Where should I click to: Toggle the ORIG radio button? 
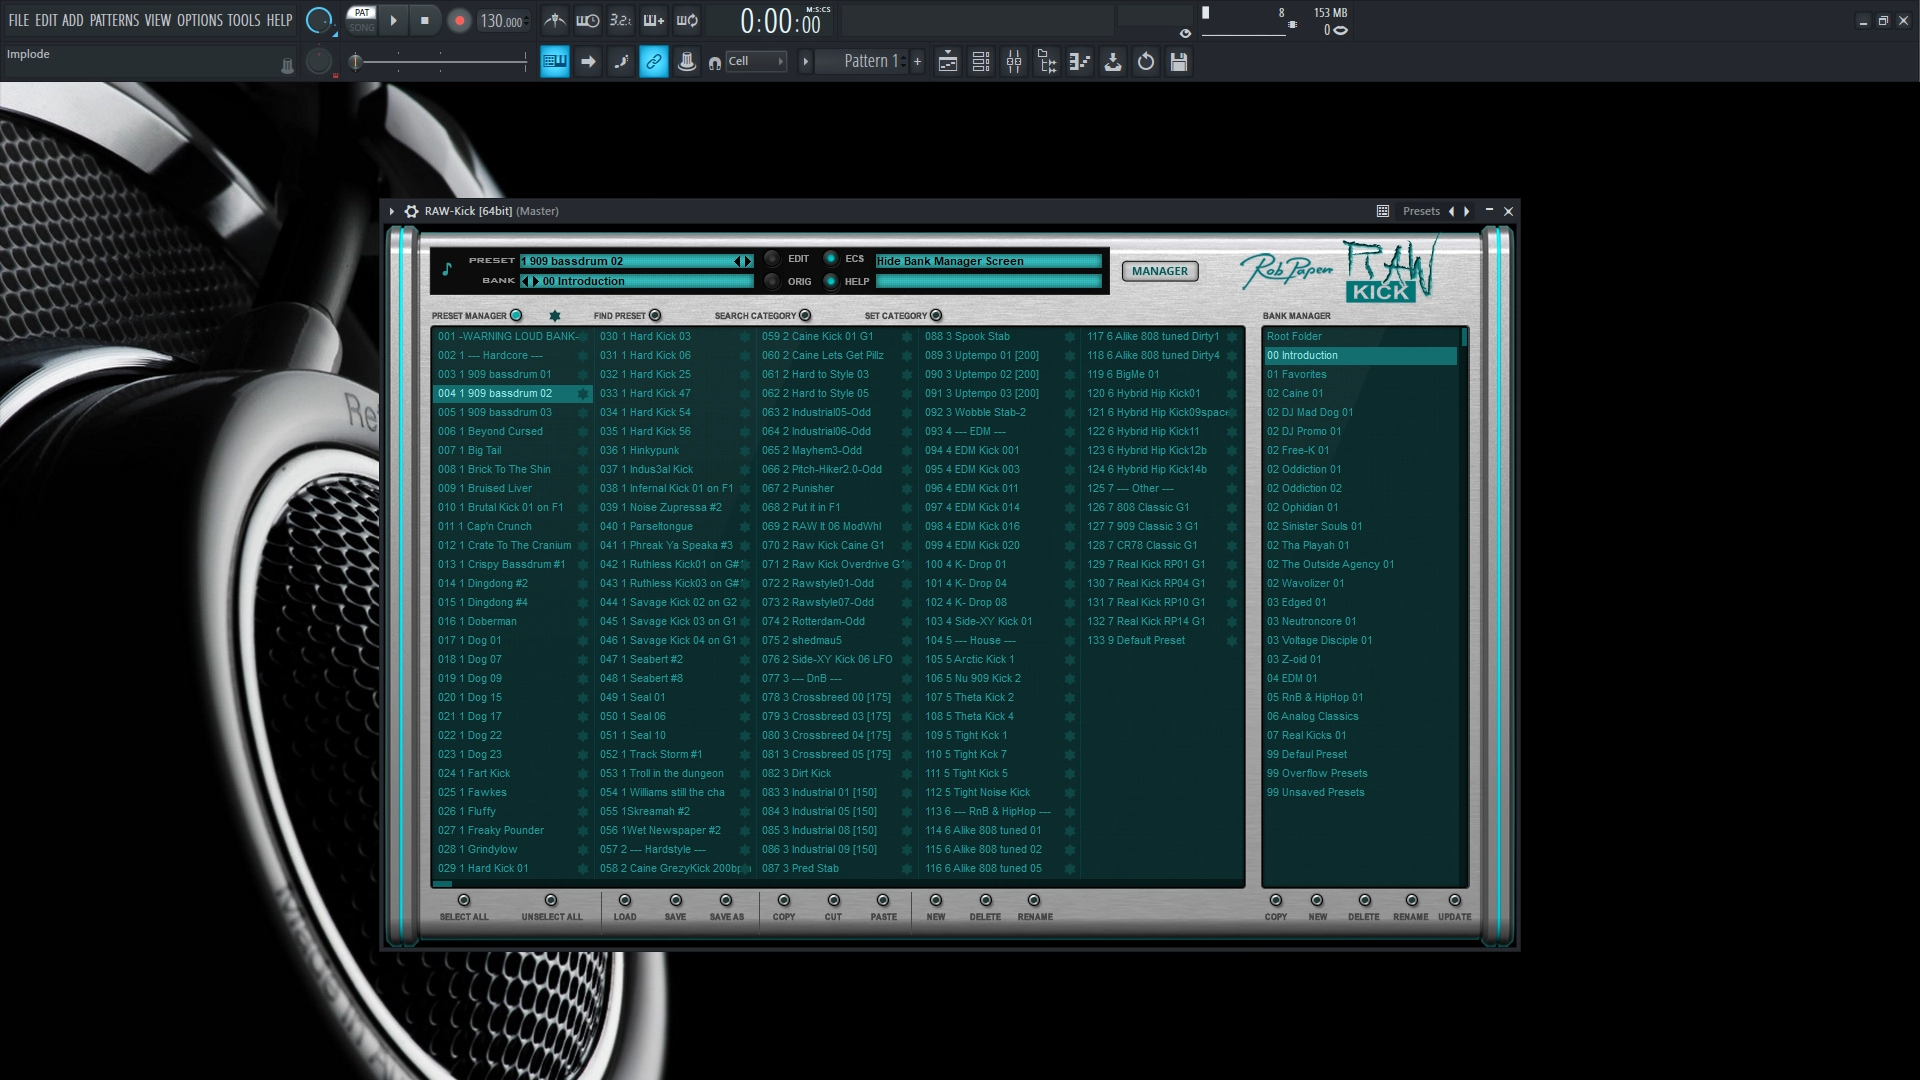[x=772, y=282]
